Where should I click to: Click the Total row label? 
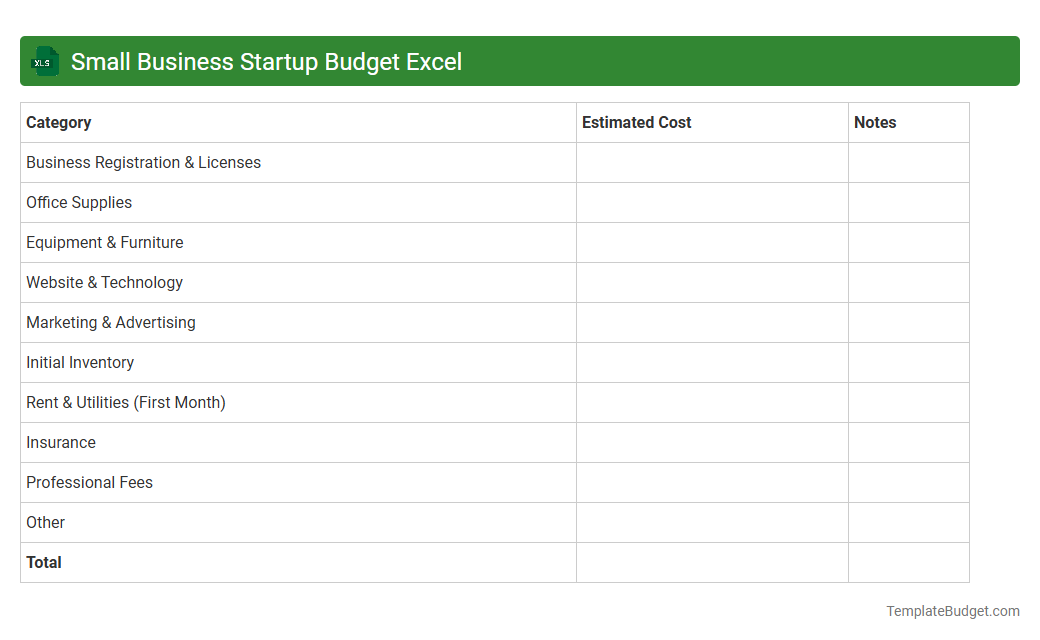(x=44, y=562)
